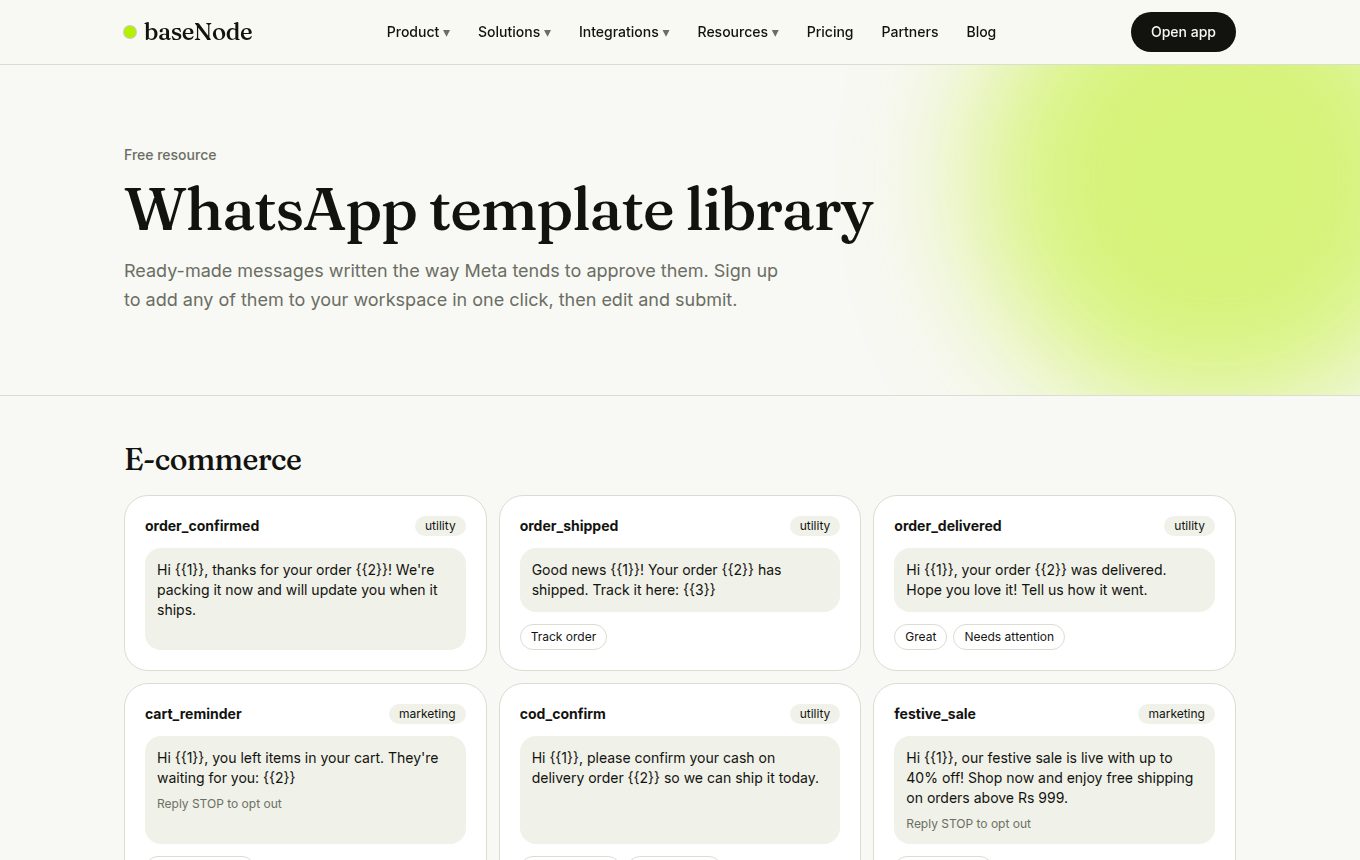The height and width of the screenshot is (860, 1360).
Task: Click the utility tag on order_delivered
Action: (1189, 526)
